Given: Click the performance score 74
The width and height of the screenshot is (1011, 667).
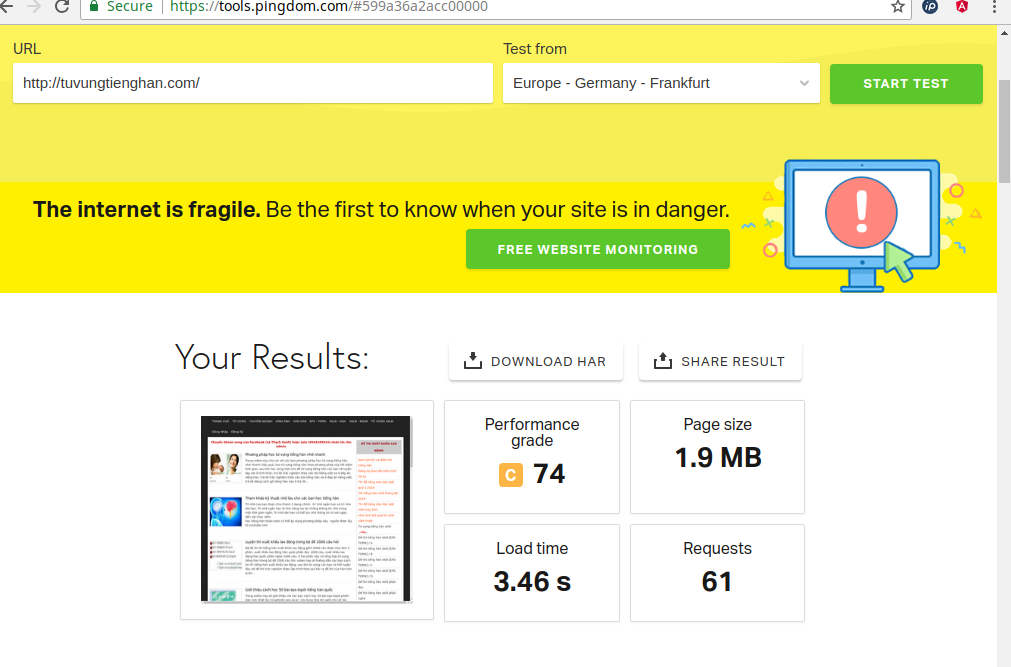Looking at the screenshot, I should pos(549,474).
